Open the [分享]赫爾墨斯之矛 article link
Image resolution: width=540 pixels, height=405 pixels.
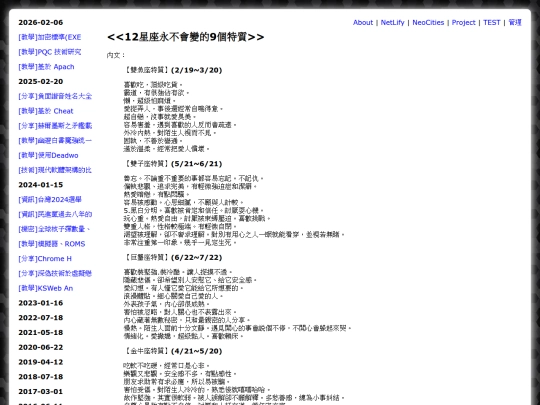point(55,126)
